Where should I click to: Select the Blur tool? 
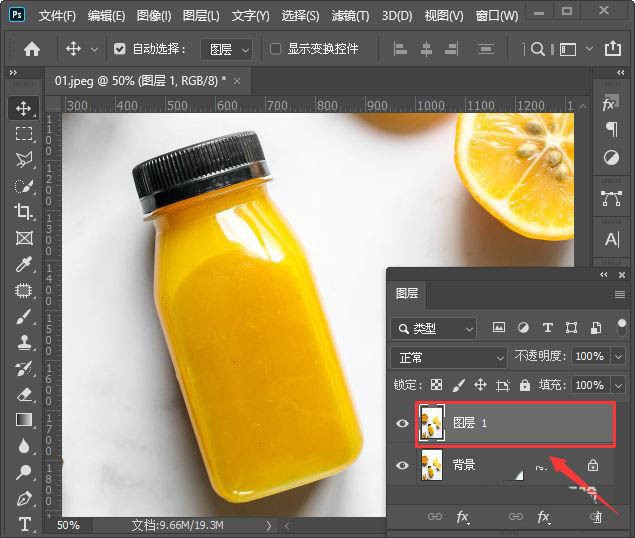[x=23, y=446]
